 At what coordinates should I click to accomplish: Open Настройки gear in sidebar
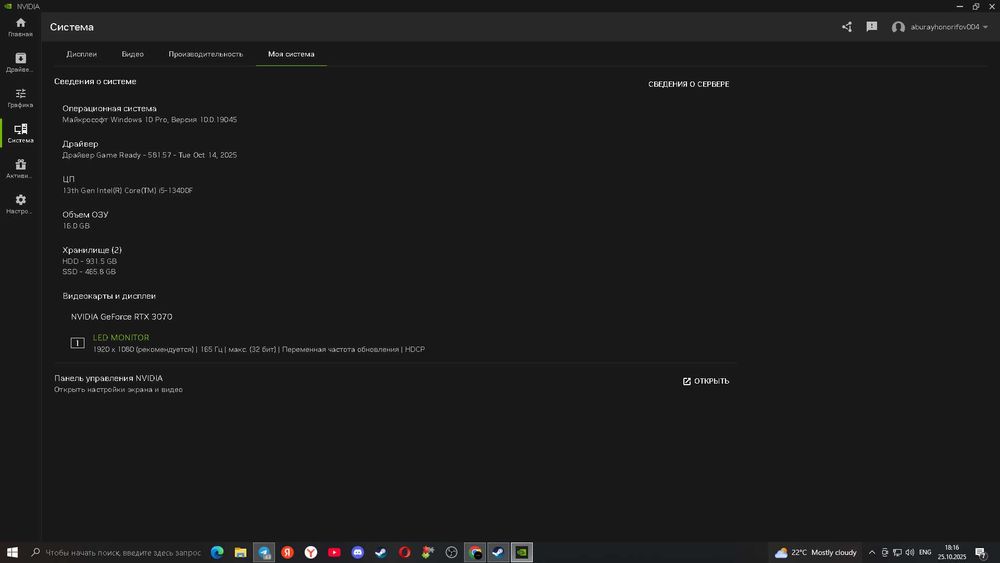(x=20, y=204)
